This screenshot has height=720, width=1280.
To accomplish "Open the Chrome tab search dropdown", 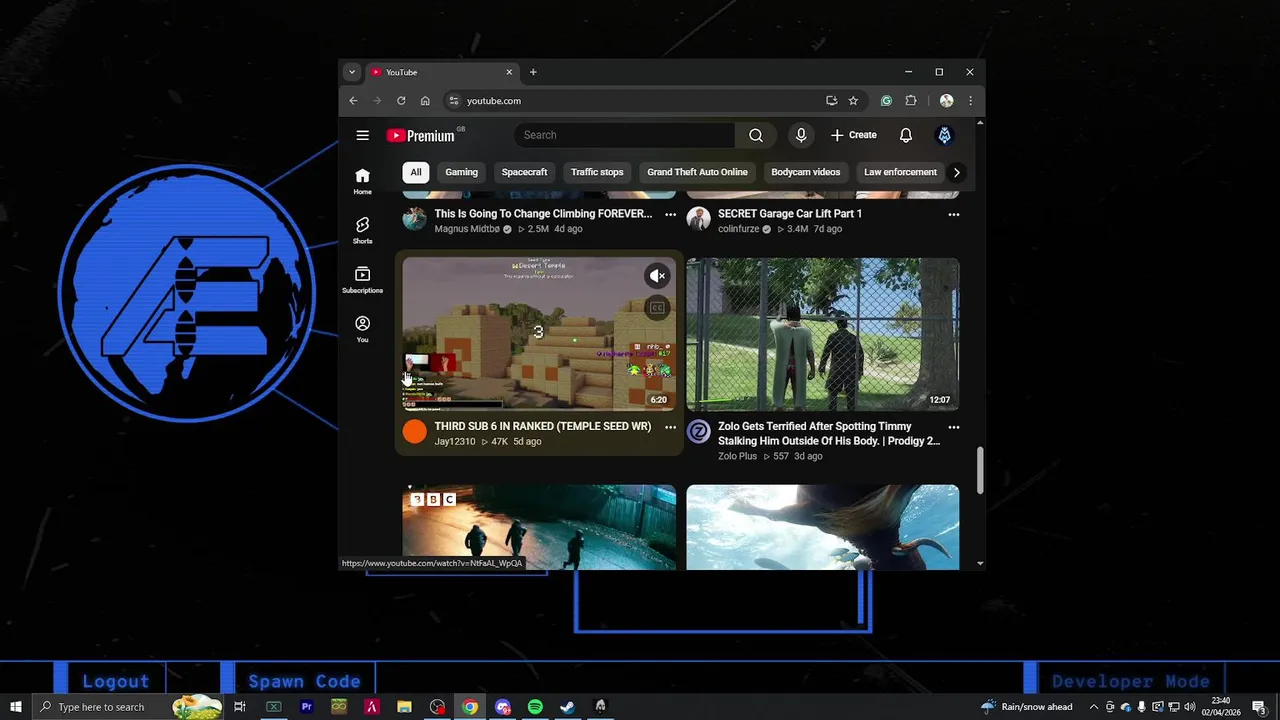I will [351, 72].
